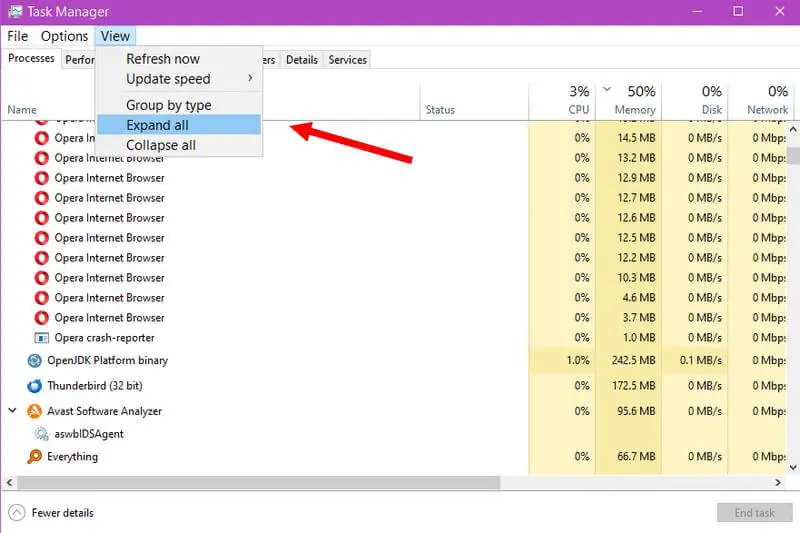This screenshot has width=800, height=533.
Task: Click Opera icon in 12.5 MB row
Action: click(x=41, y=238)
